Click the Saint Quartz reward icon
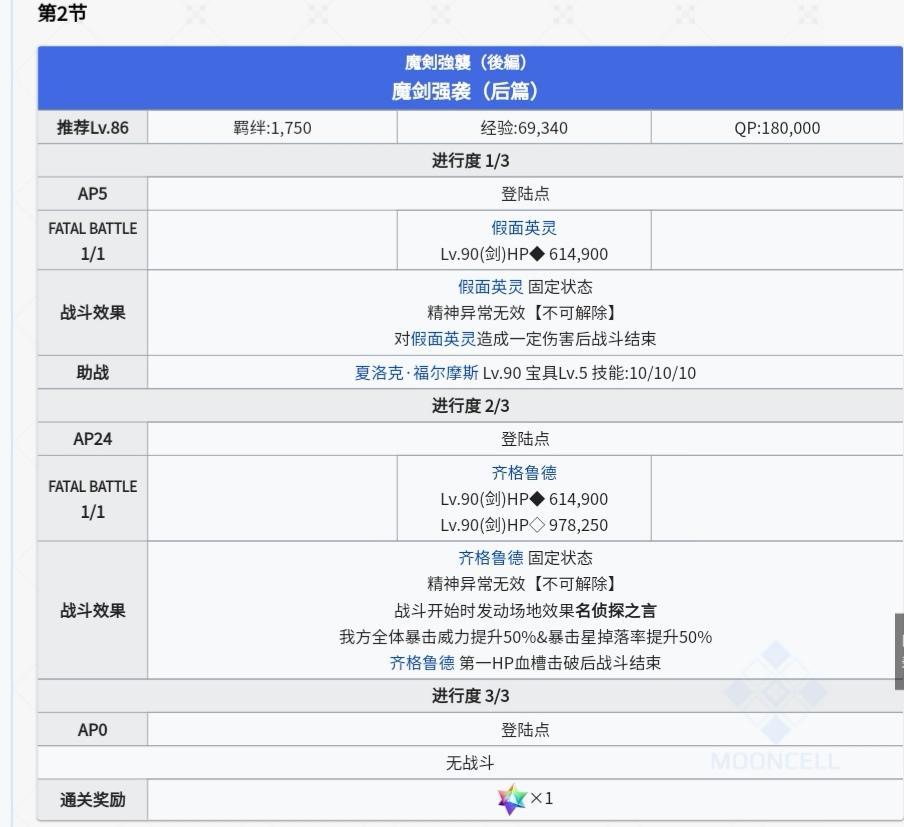 click(512, 799)
